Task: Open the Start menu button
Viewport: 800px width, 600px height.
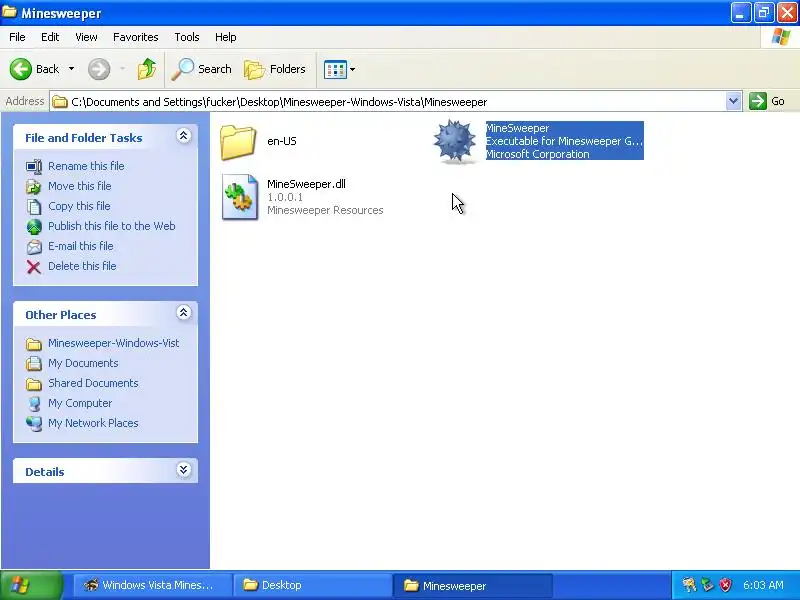Action: point(32,585)
